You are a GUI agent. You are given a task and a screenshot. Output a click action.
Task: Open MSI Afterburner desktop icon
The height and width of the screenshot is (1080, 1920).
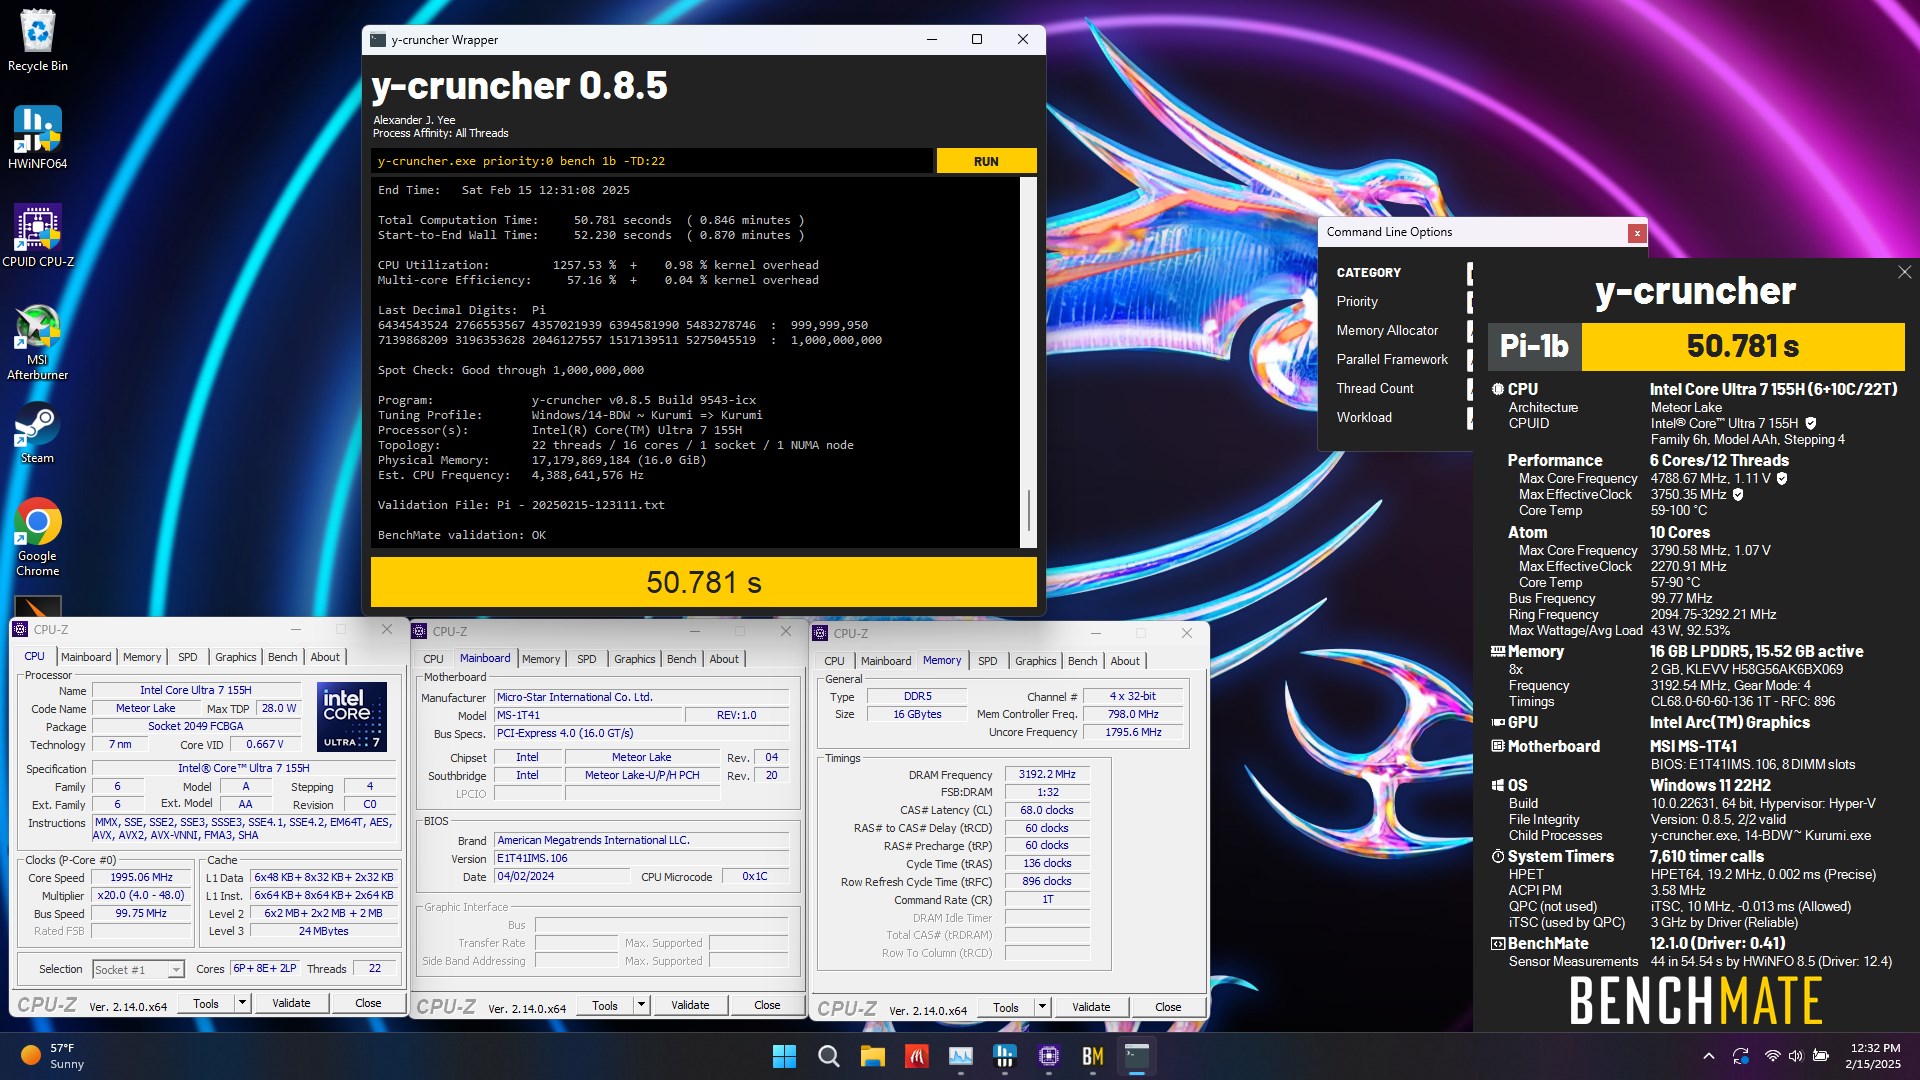(x=38, y=342)
